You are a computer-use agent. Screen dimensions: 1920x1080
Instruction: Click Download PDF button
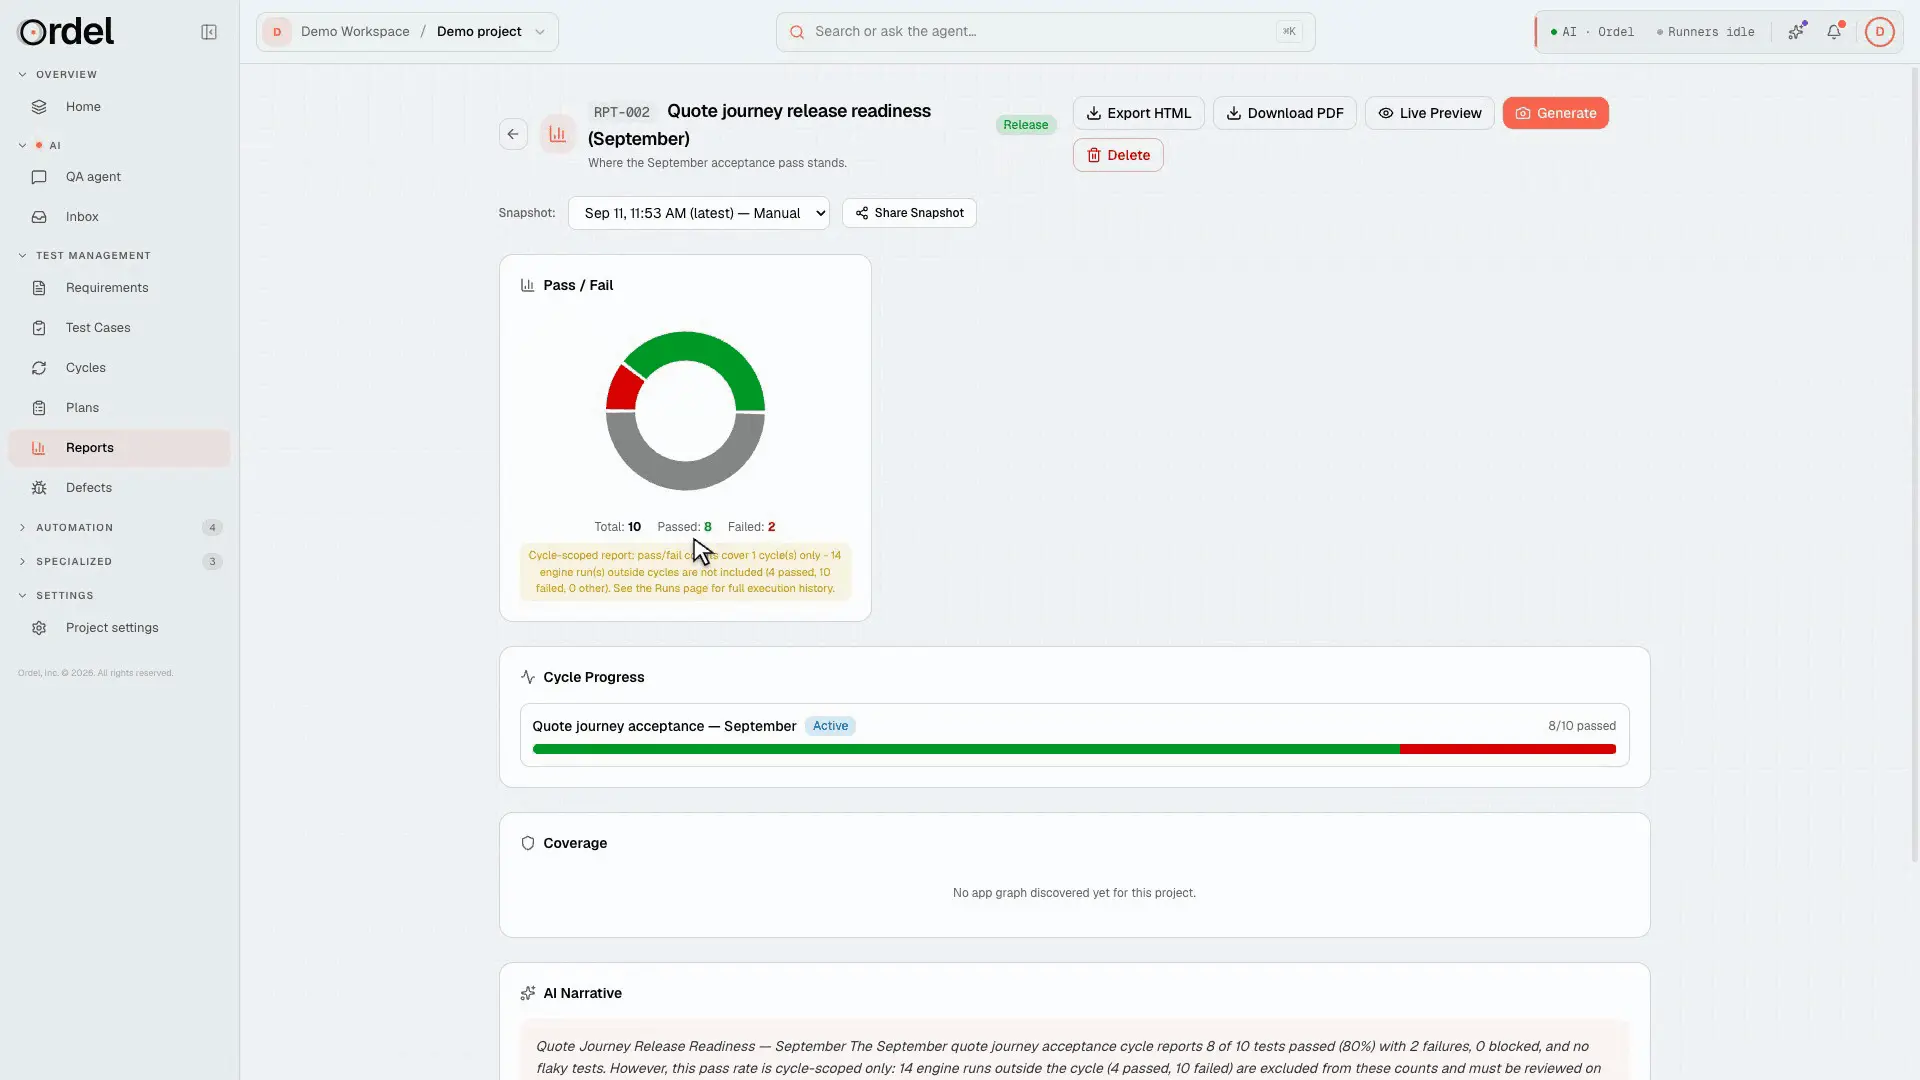pyautogui.click(x=1285, y=113)
